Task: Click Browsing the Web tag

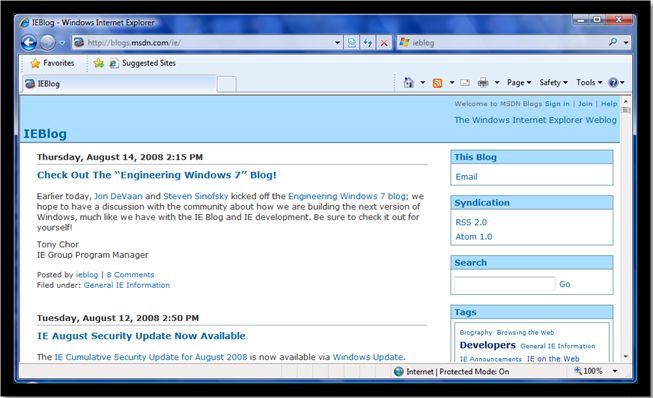Action: click(525, 332)
